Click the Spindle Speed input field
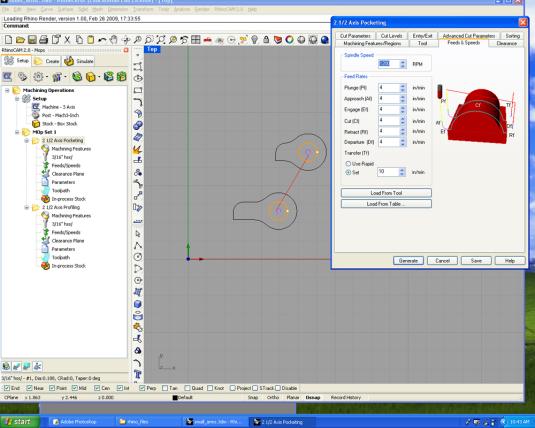The height and width of the screenshot is (428, 535). coord(389,64)
